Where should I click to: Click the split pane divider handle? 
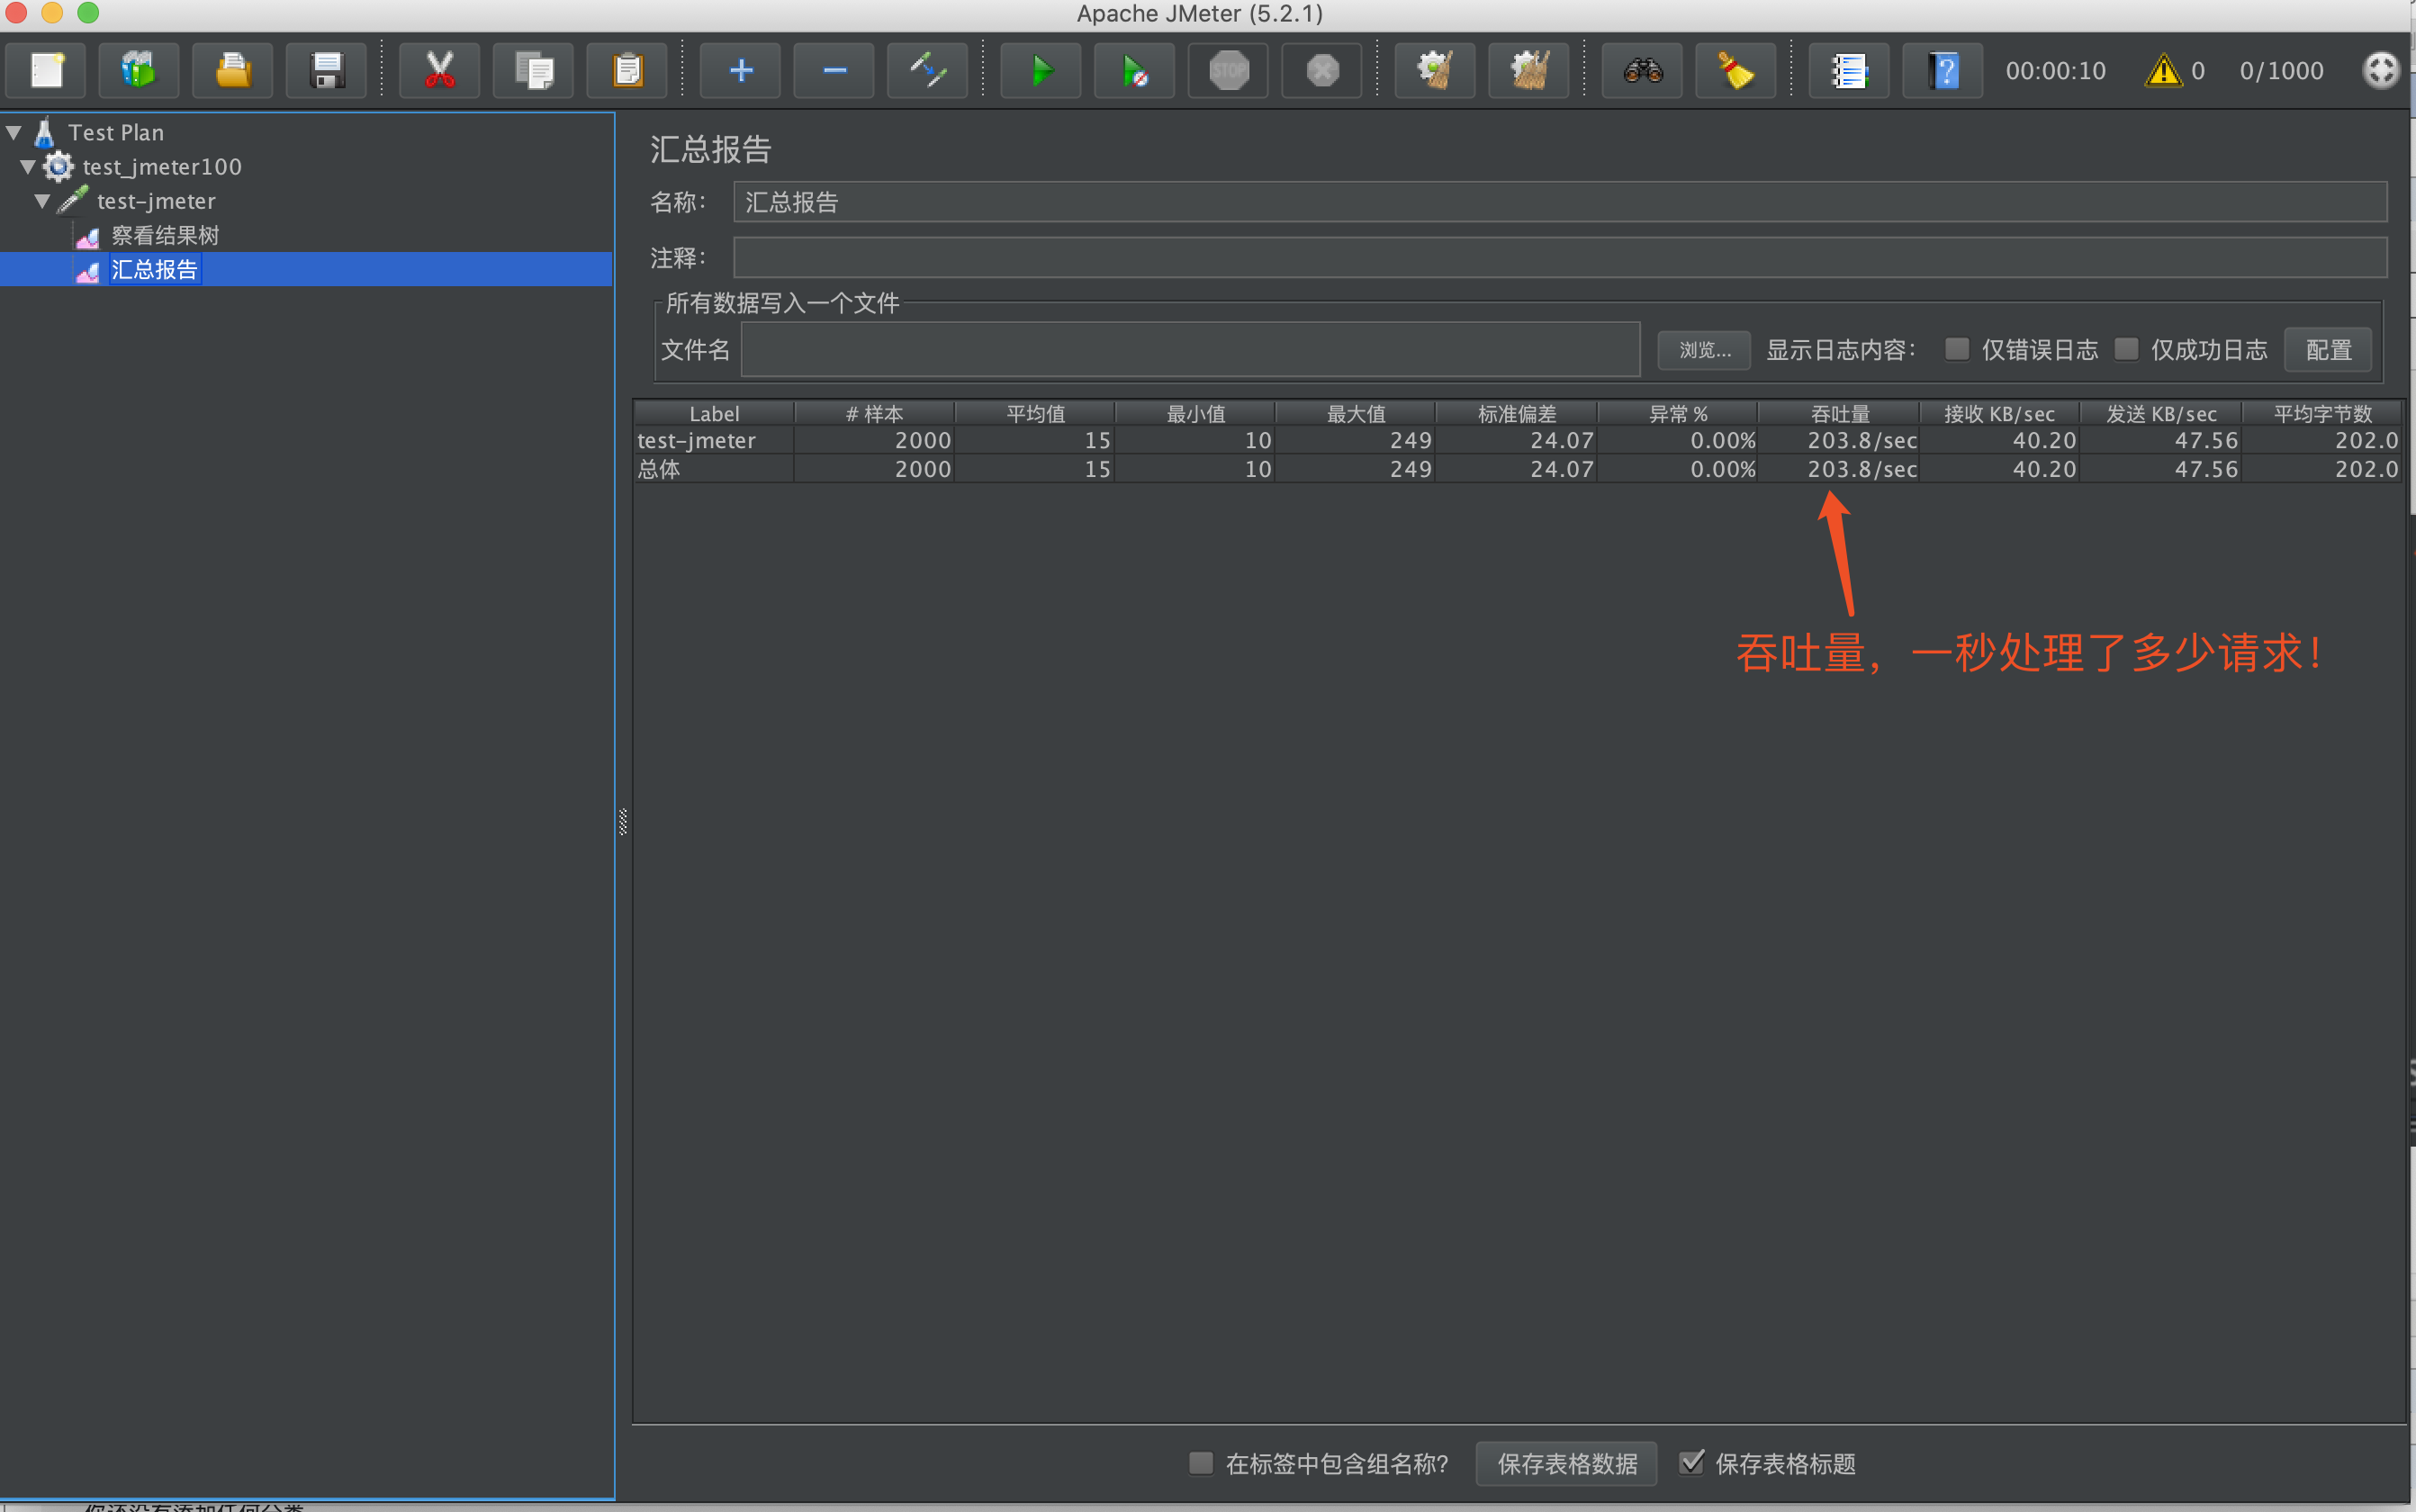point(623,821)
